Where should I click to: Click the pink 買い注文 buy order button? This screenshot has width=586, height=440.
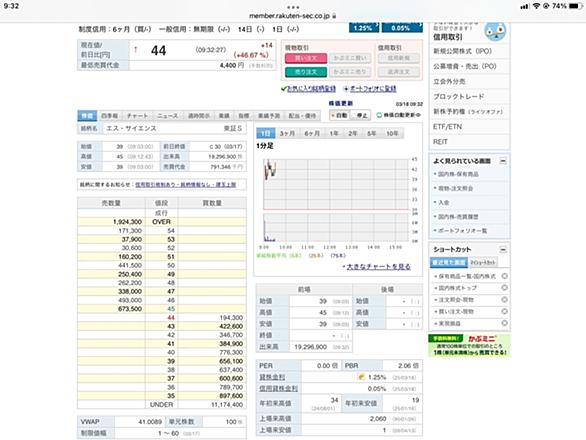(x=306, y=58)
